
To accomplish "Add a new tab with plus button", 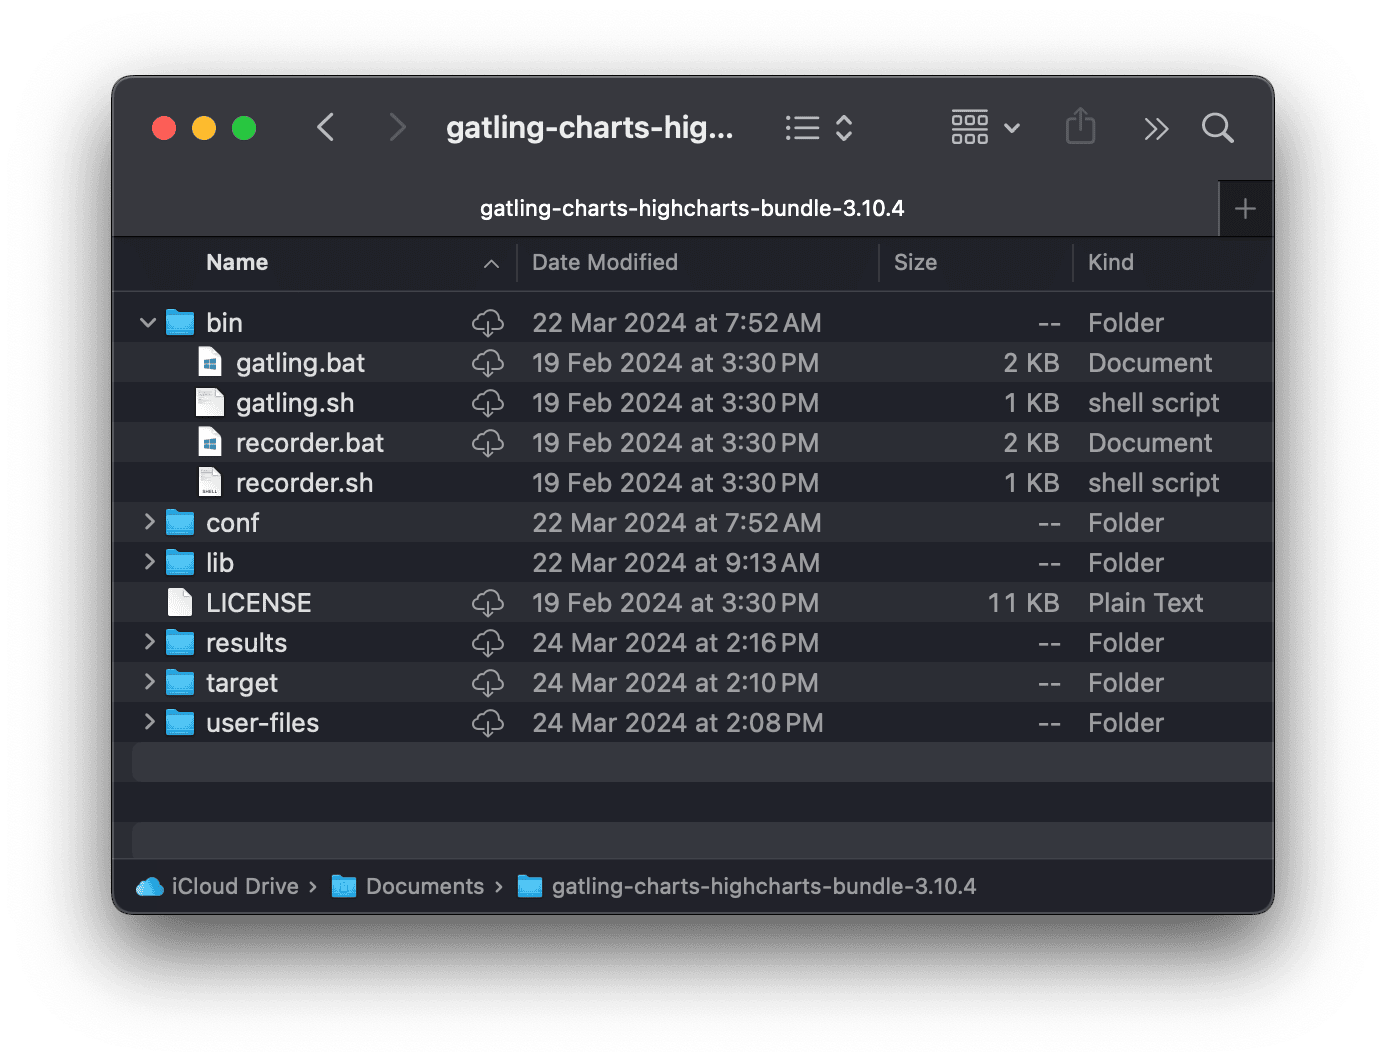I will tap(1245, 209).
